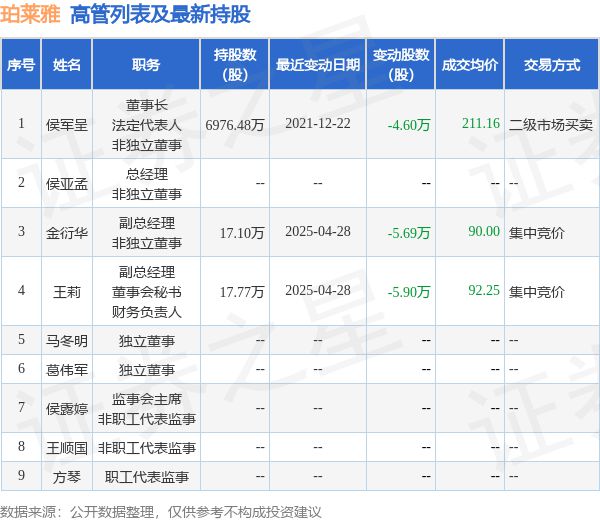Click the 交易方式 column header
This screenshot has height=521, width=600.
pos(552,65)
